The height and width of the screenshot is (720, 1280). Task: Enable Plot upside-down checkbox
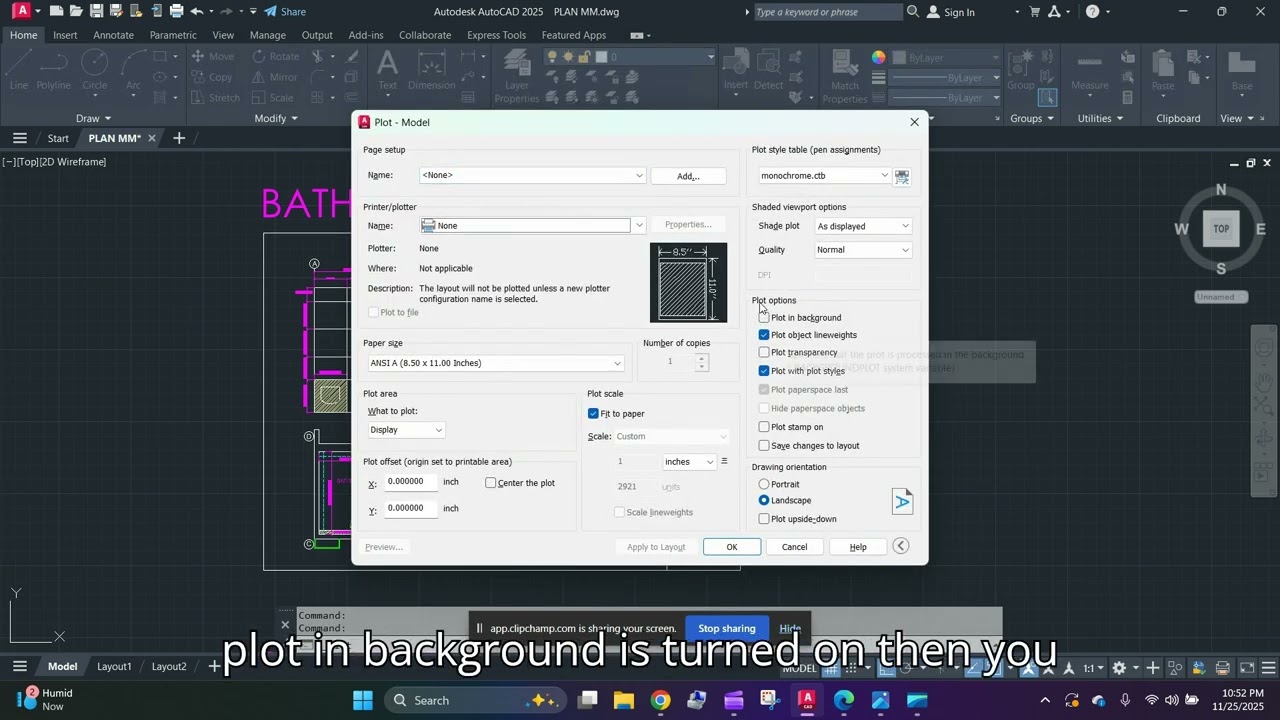tap(764, 519)
